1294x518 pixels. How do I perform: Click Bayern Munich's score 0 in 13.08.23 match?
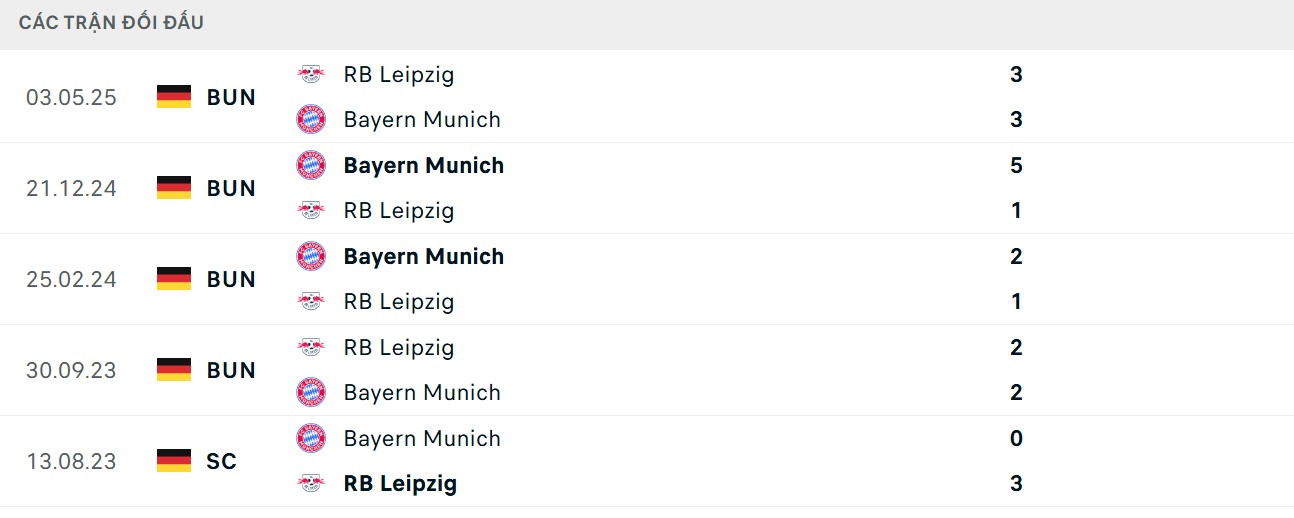pyautogui.click(x=1016, y=438)
